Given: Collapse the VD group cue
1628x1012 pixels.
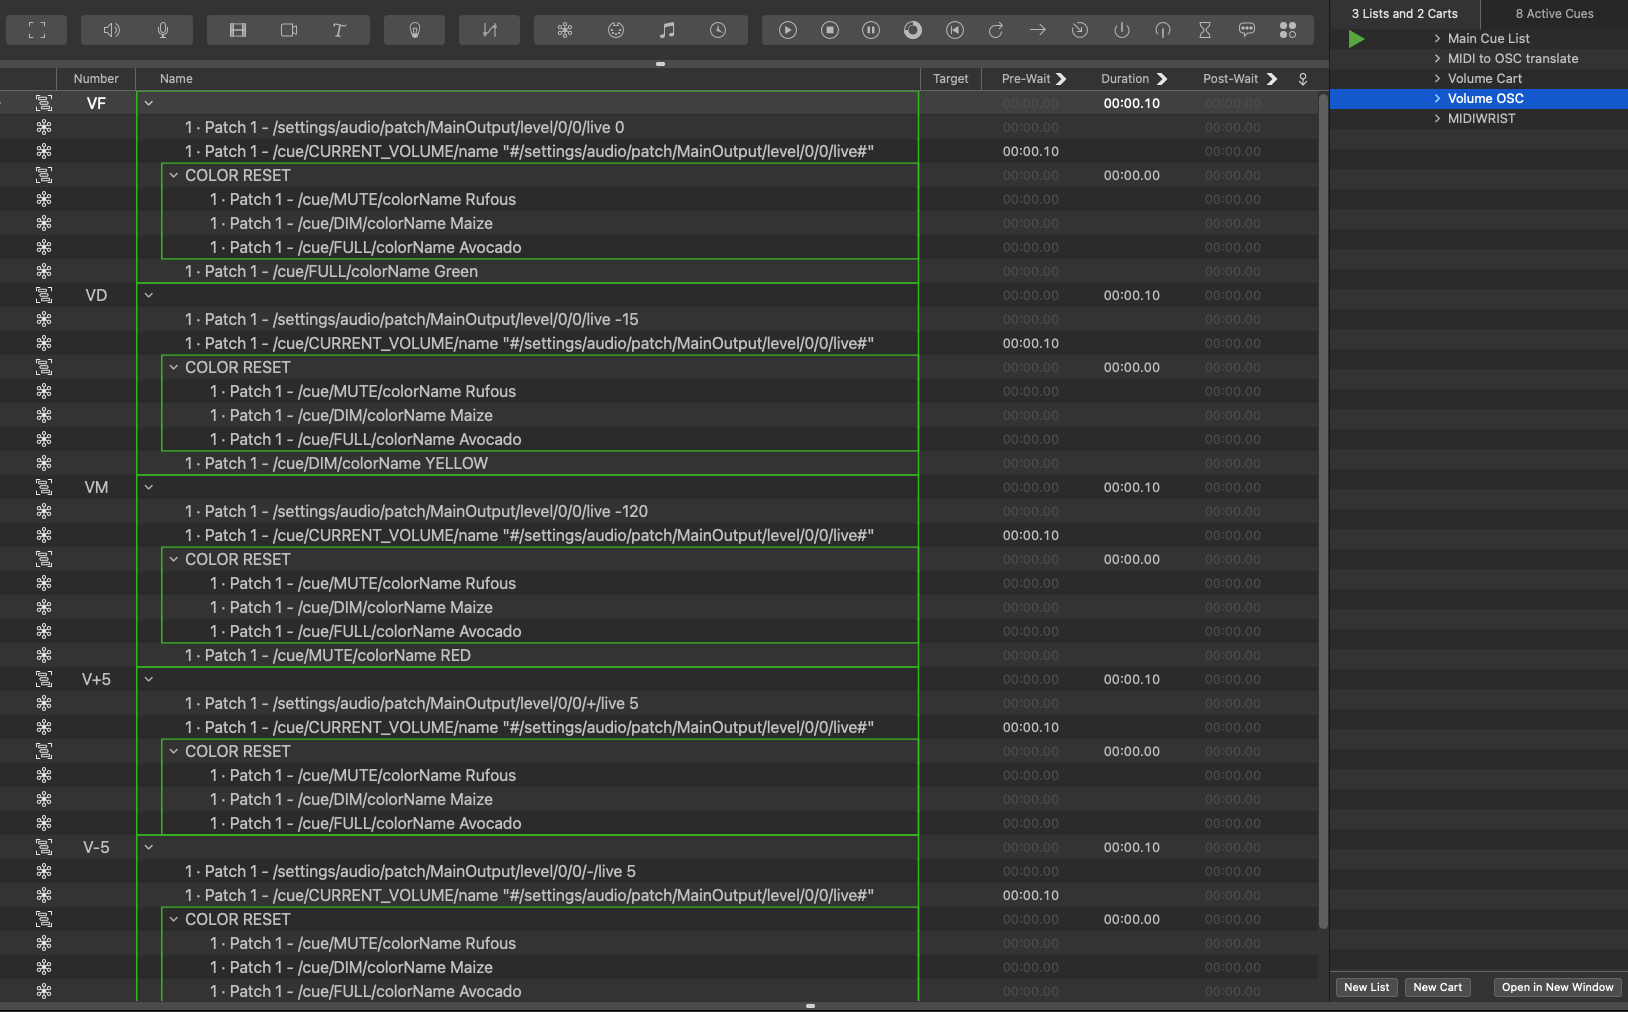Looking at the screenshot, I should 149,295.
